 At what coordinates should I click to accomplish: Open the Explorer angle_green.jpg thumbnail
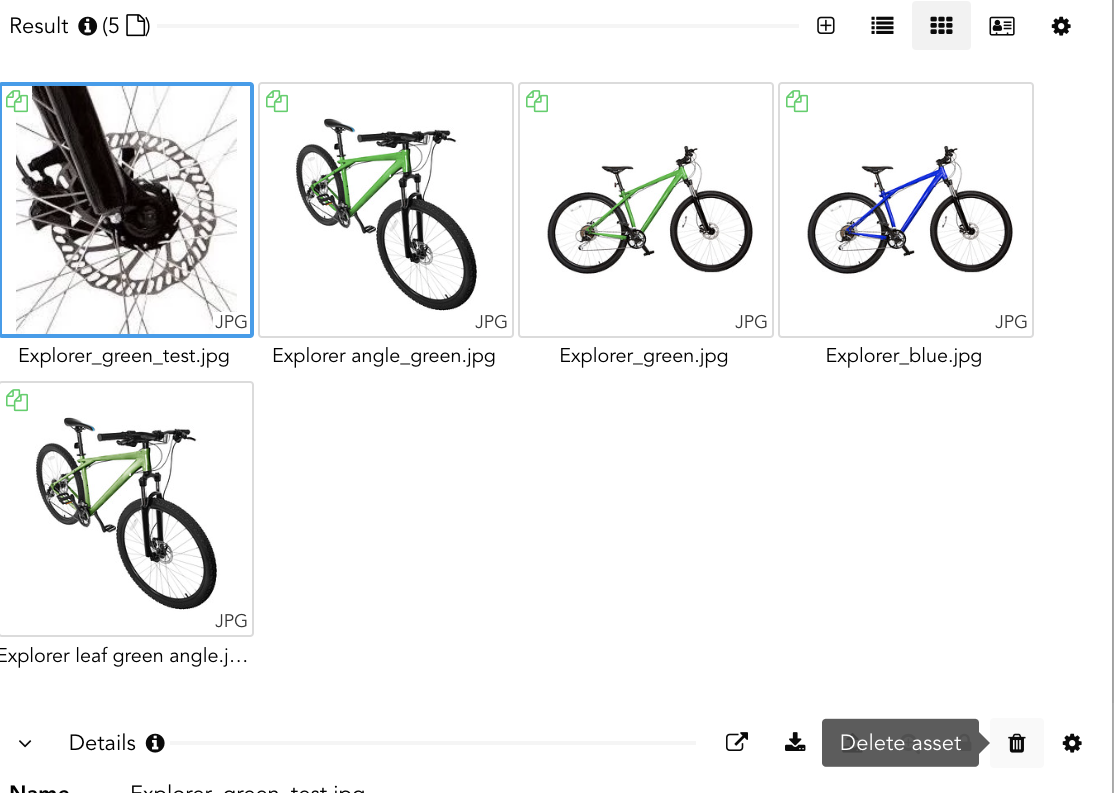point(385,209)
